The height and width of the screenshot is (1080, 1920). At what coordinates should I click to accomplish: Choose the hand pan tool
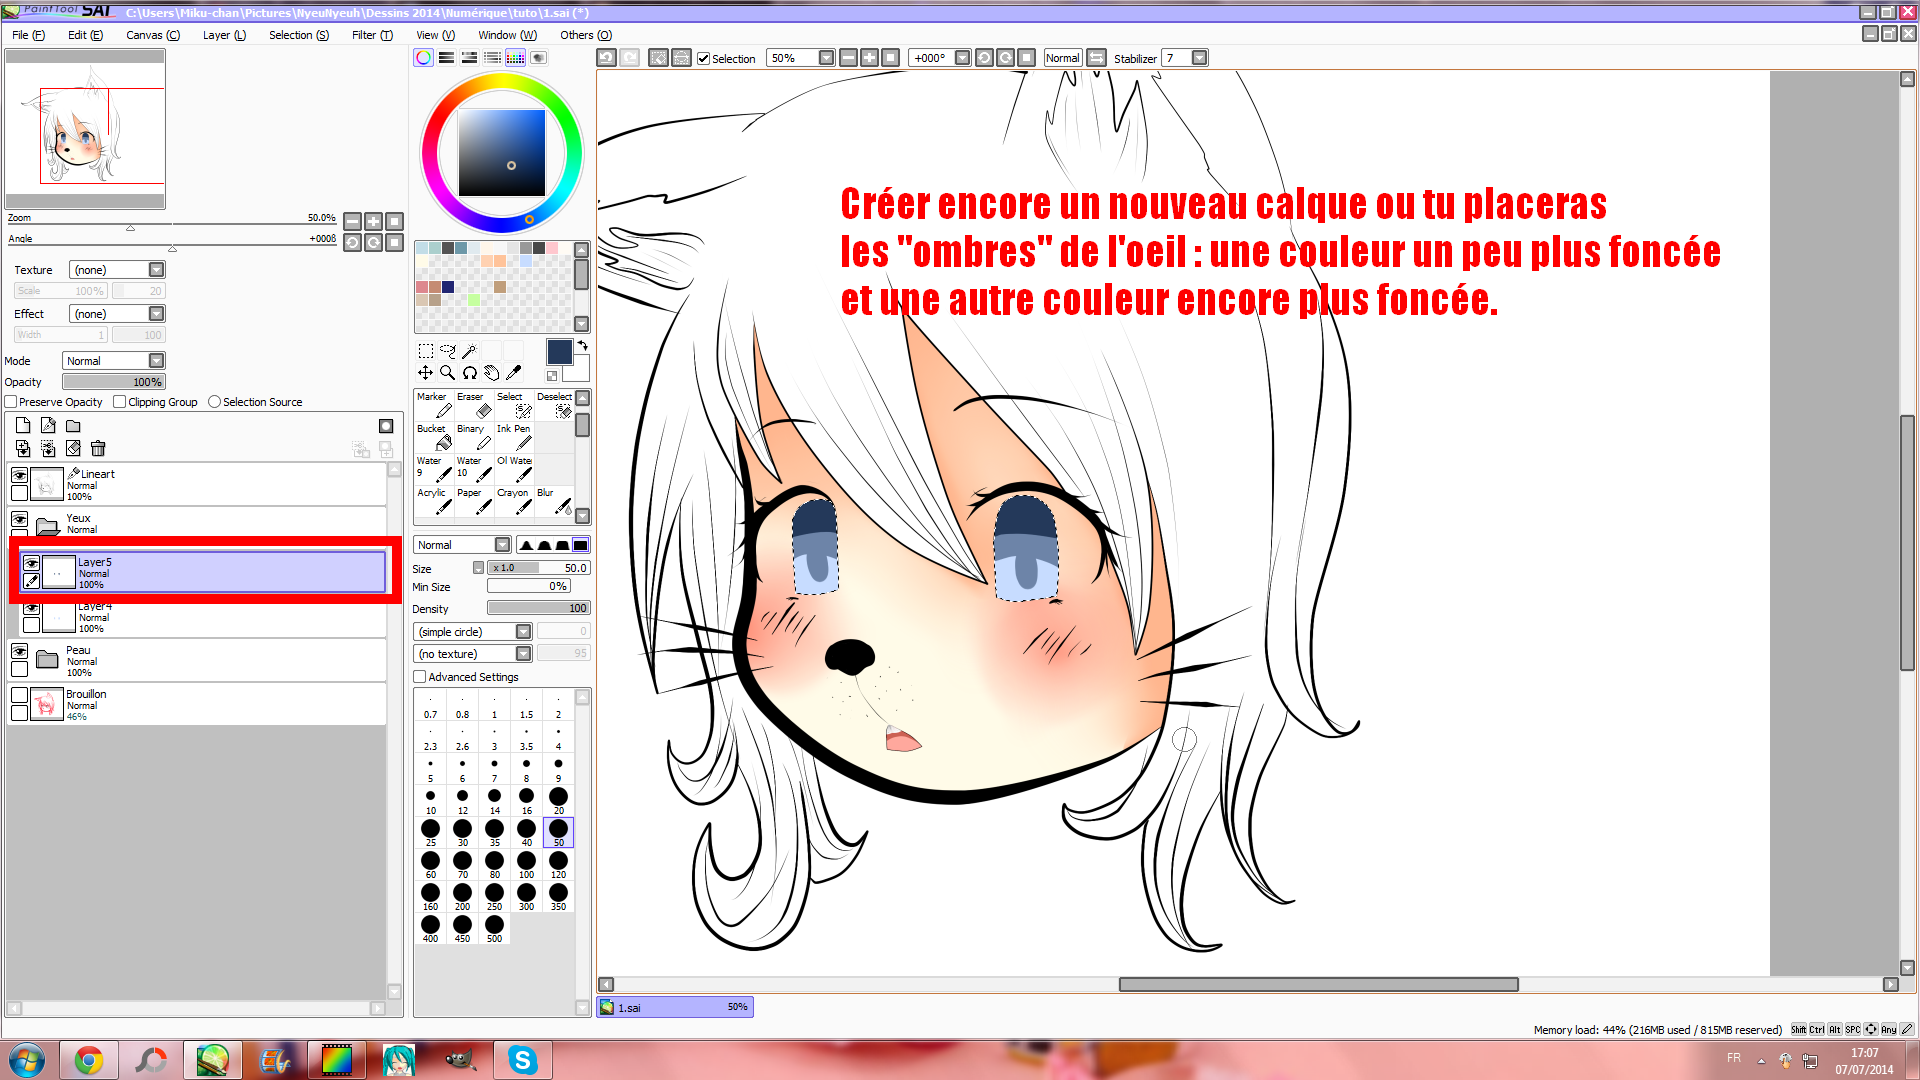491,373
